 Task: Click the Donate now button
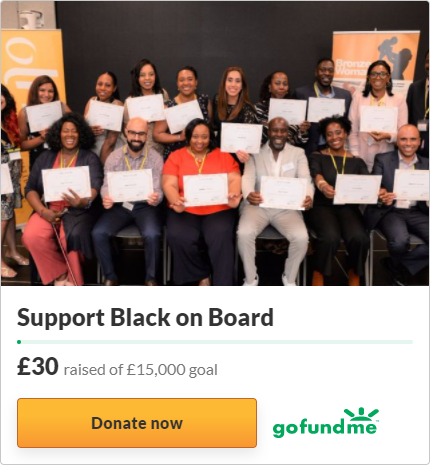(x=137, y=423)
